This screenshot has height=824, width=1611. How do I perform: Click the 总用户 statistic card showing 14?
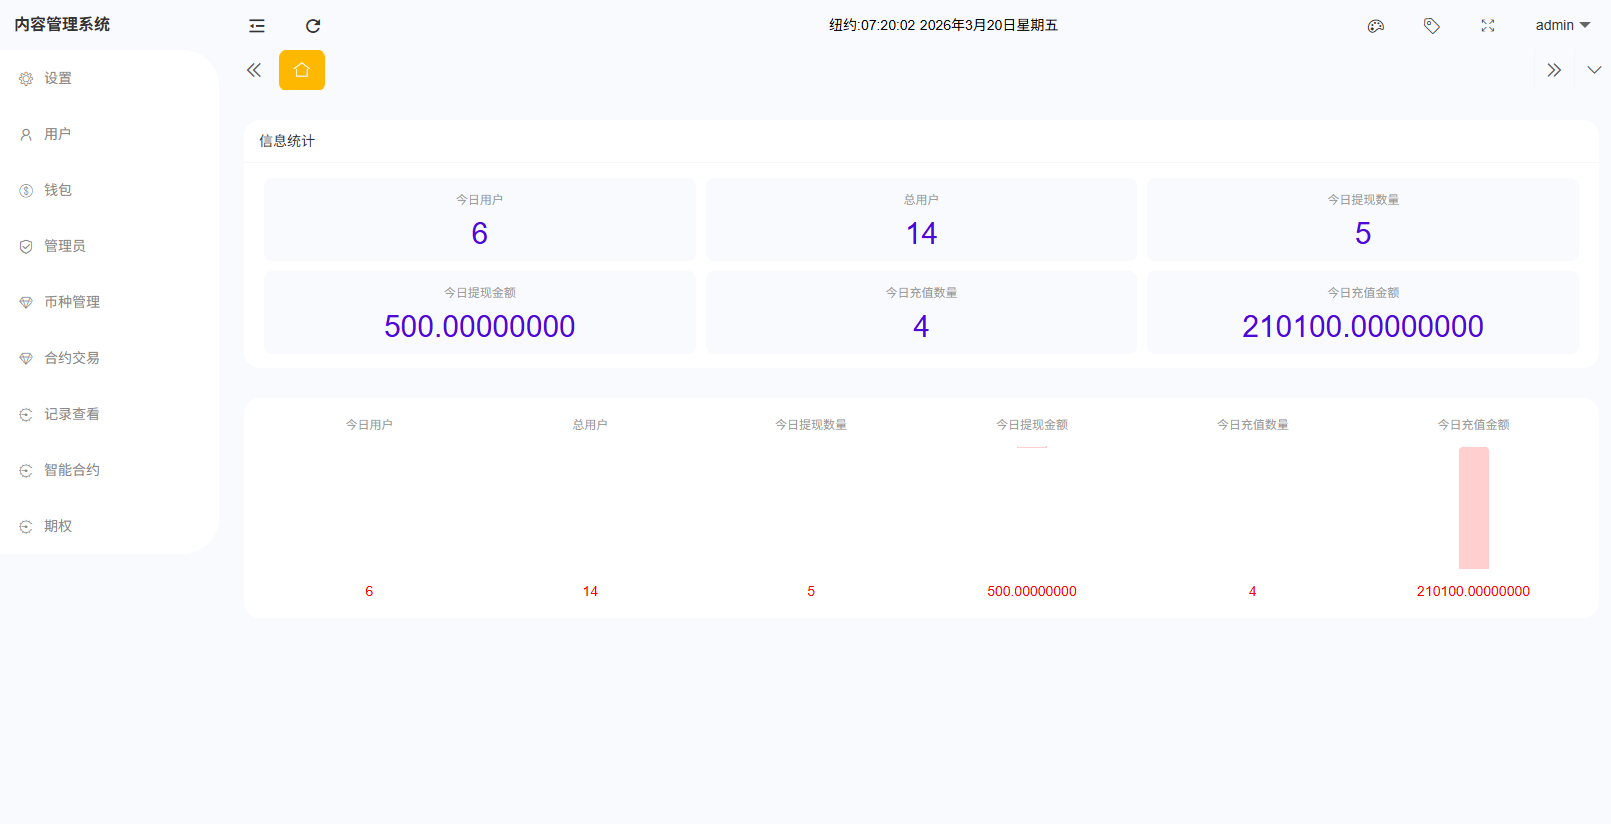921,220
